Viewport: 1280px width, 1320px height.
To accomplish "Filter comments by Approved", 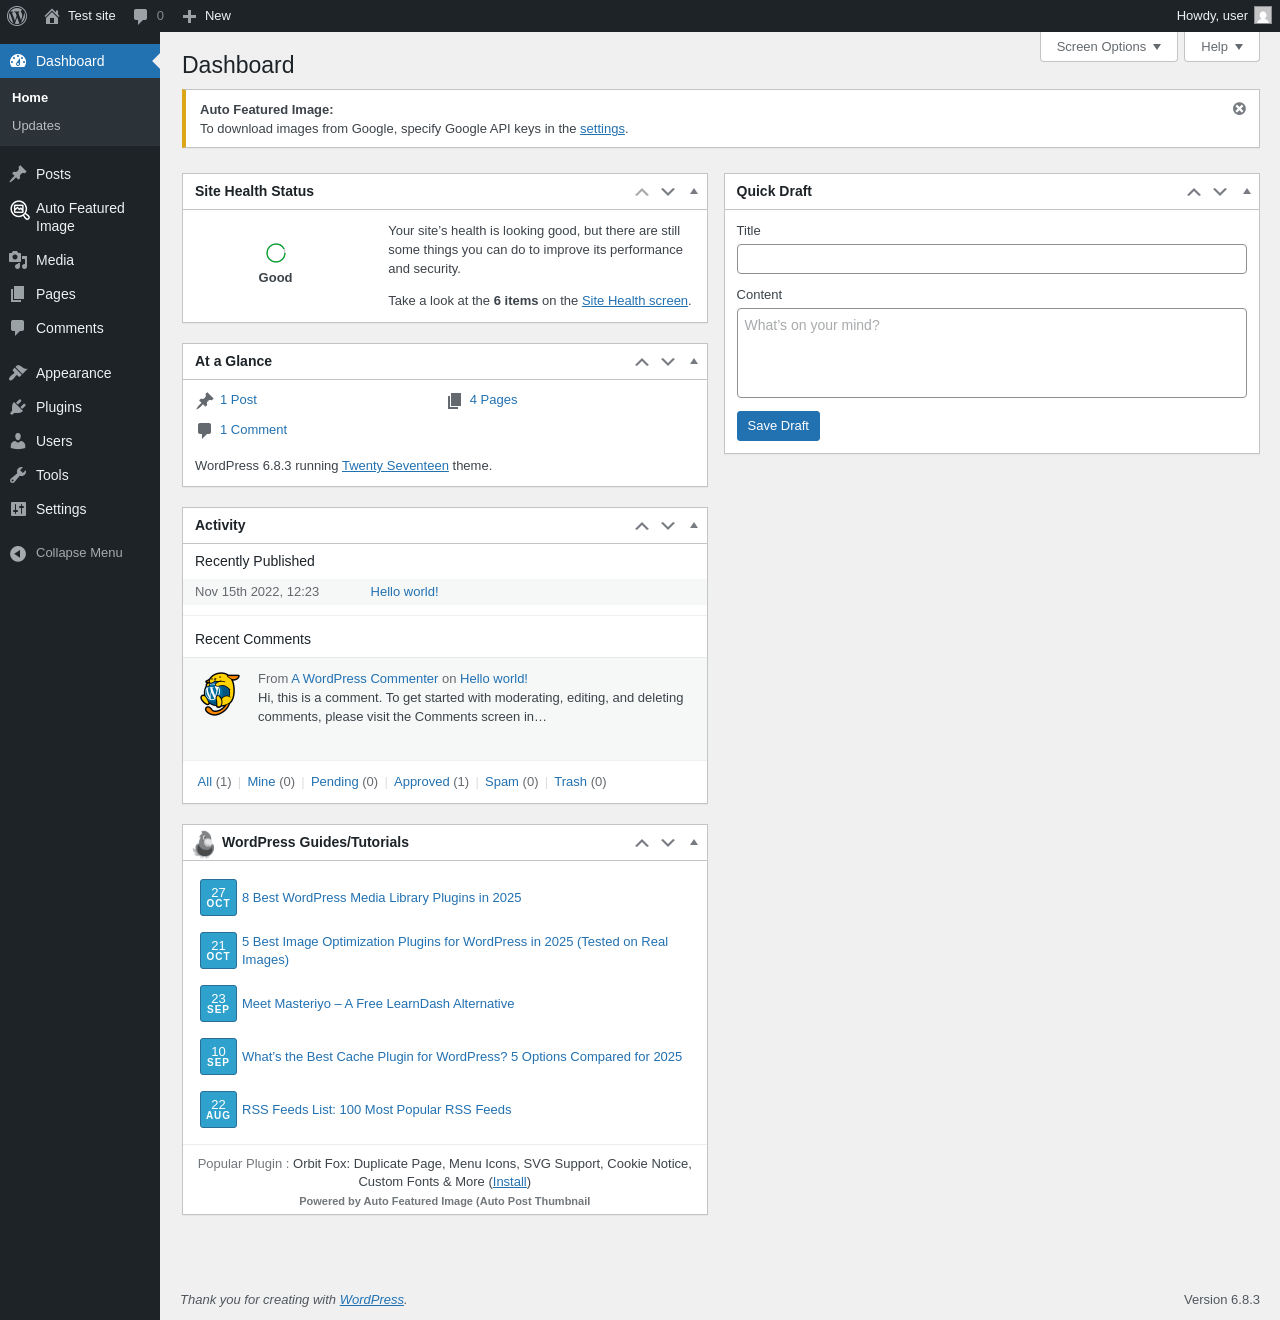I will 422,782.
